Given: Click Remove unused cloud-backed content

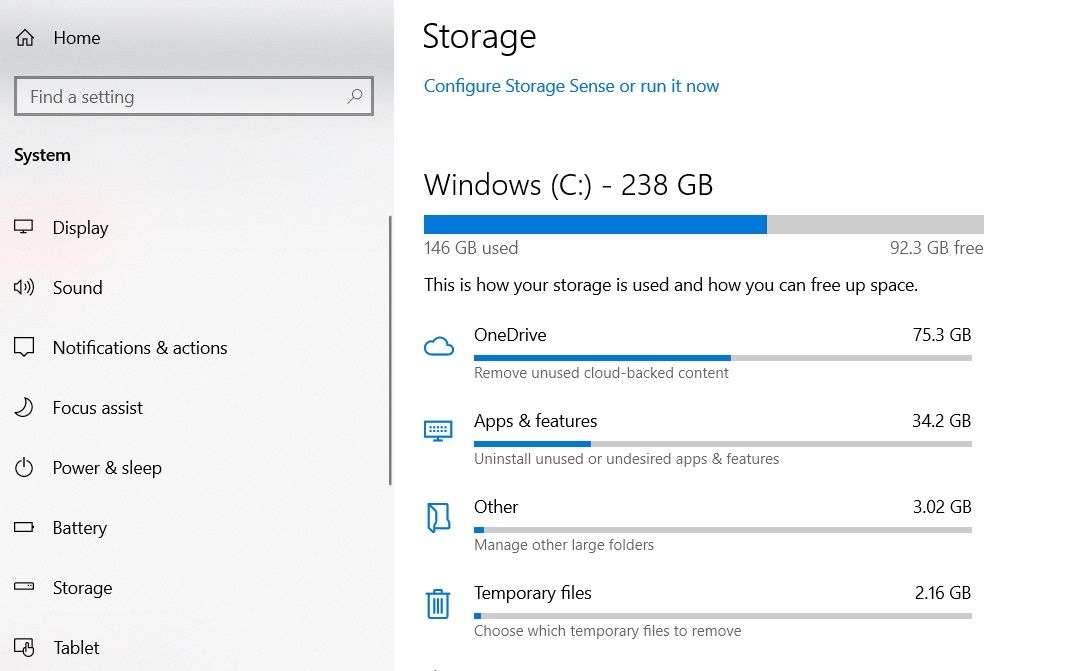Looking at the screenshot, I should [x=600, y=372].
